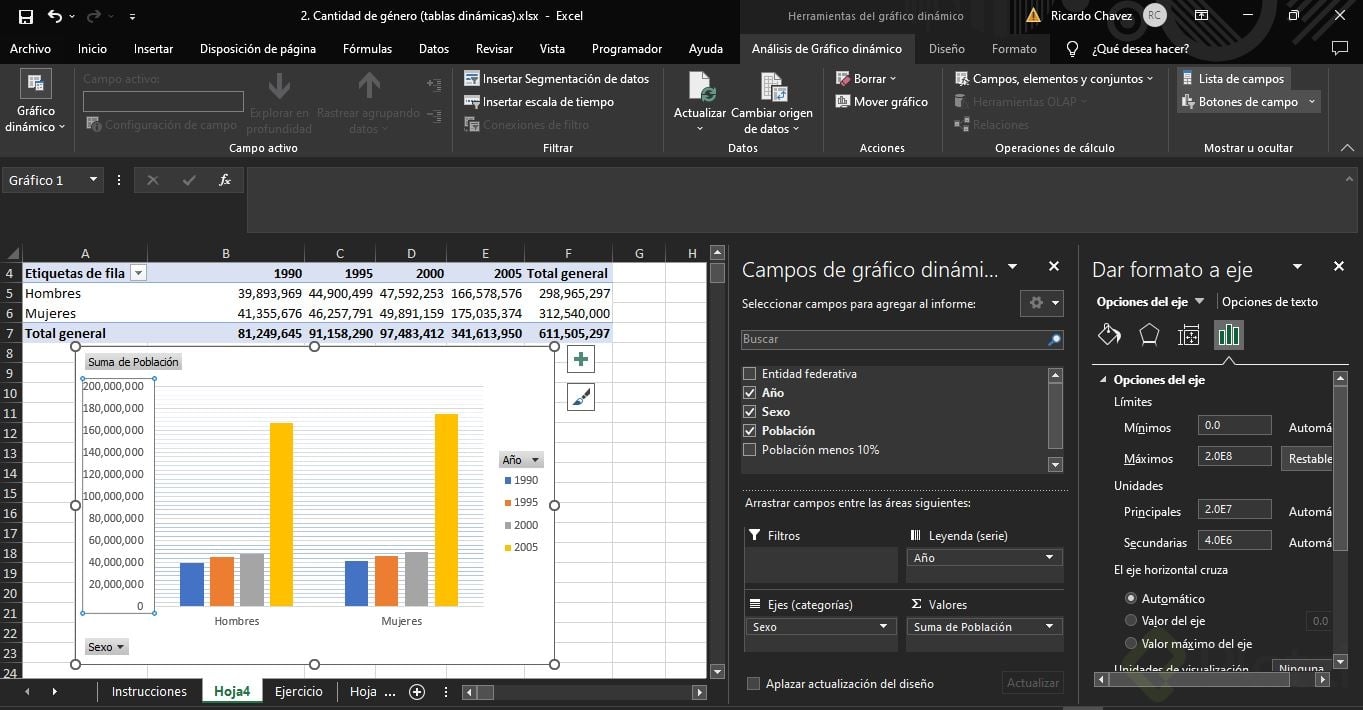Open the Fill and Line paint bucket tab

pos(1109,334)
